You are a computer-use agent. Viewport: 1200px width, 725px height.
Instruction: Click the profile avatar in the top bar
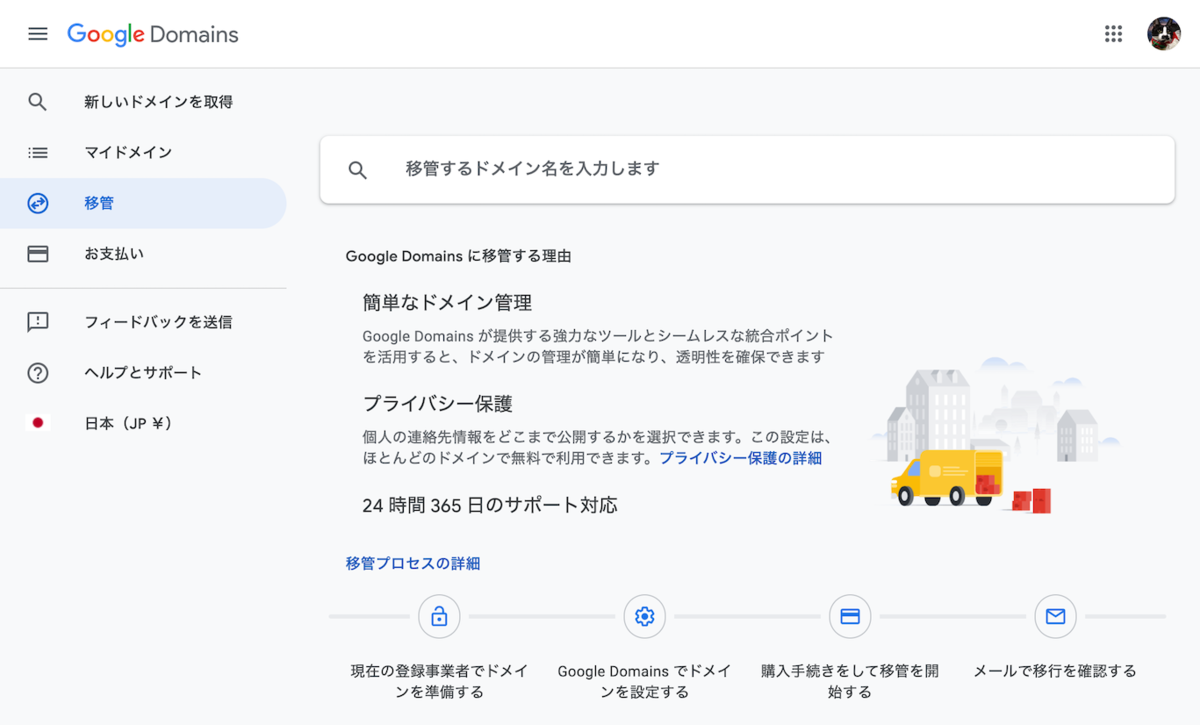pyautogui.click(x=1163, y=33)
